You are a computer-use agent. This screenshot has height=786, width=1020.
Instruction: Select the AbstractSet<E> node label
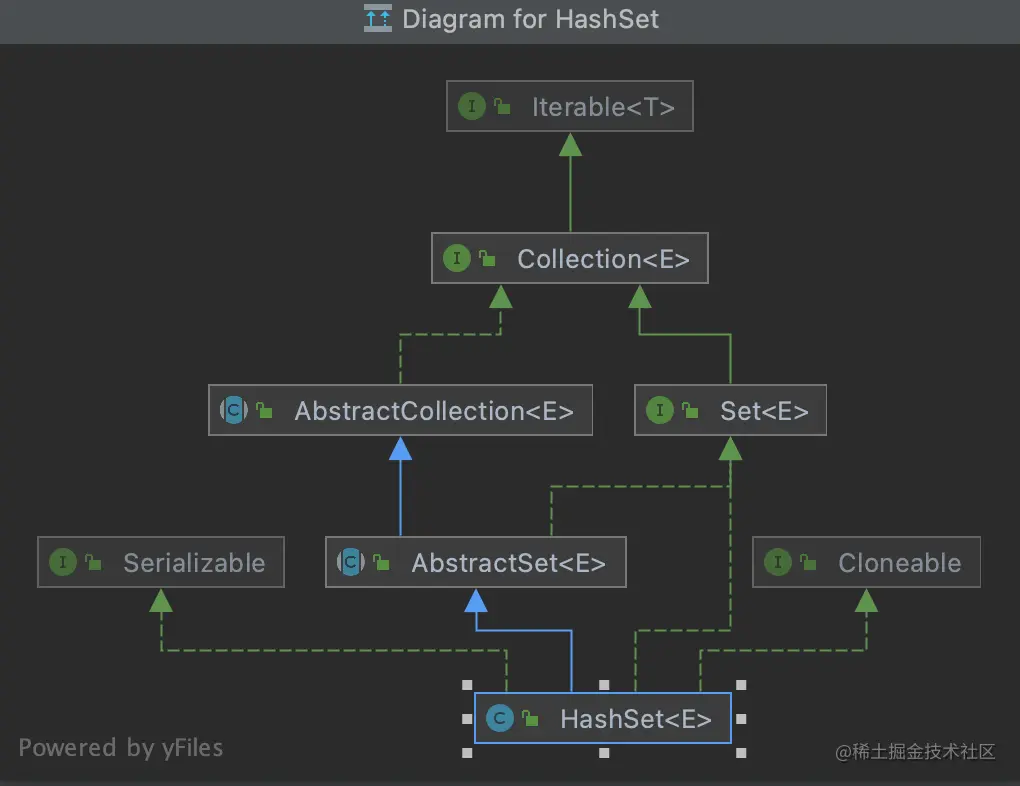point(508,562)
